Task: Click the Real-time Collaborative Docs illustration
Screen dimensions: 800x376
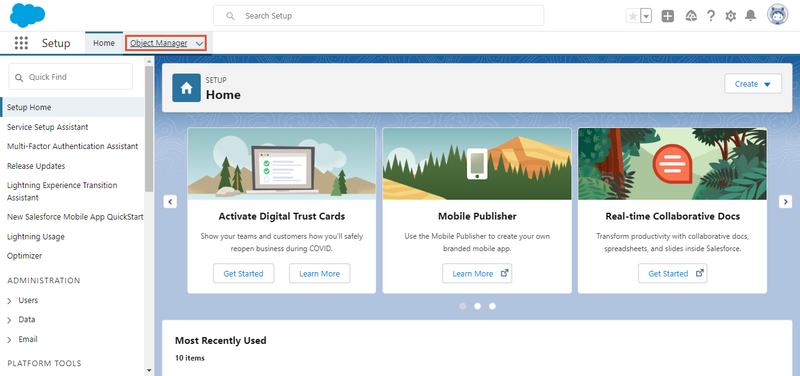Action: (x=672, y=163)
